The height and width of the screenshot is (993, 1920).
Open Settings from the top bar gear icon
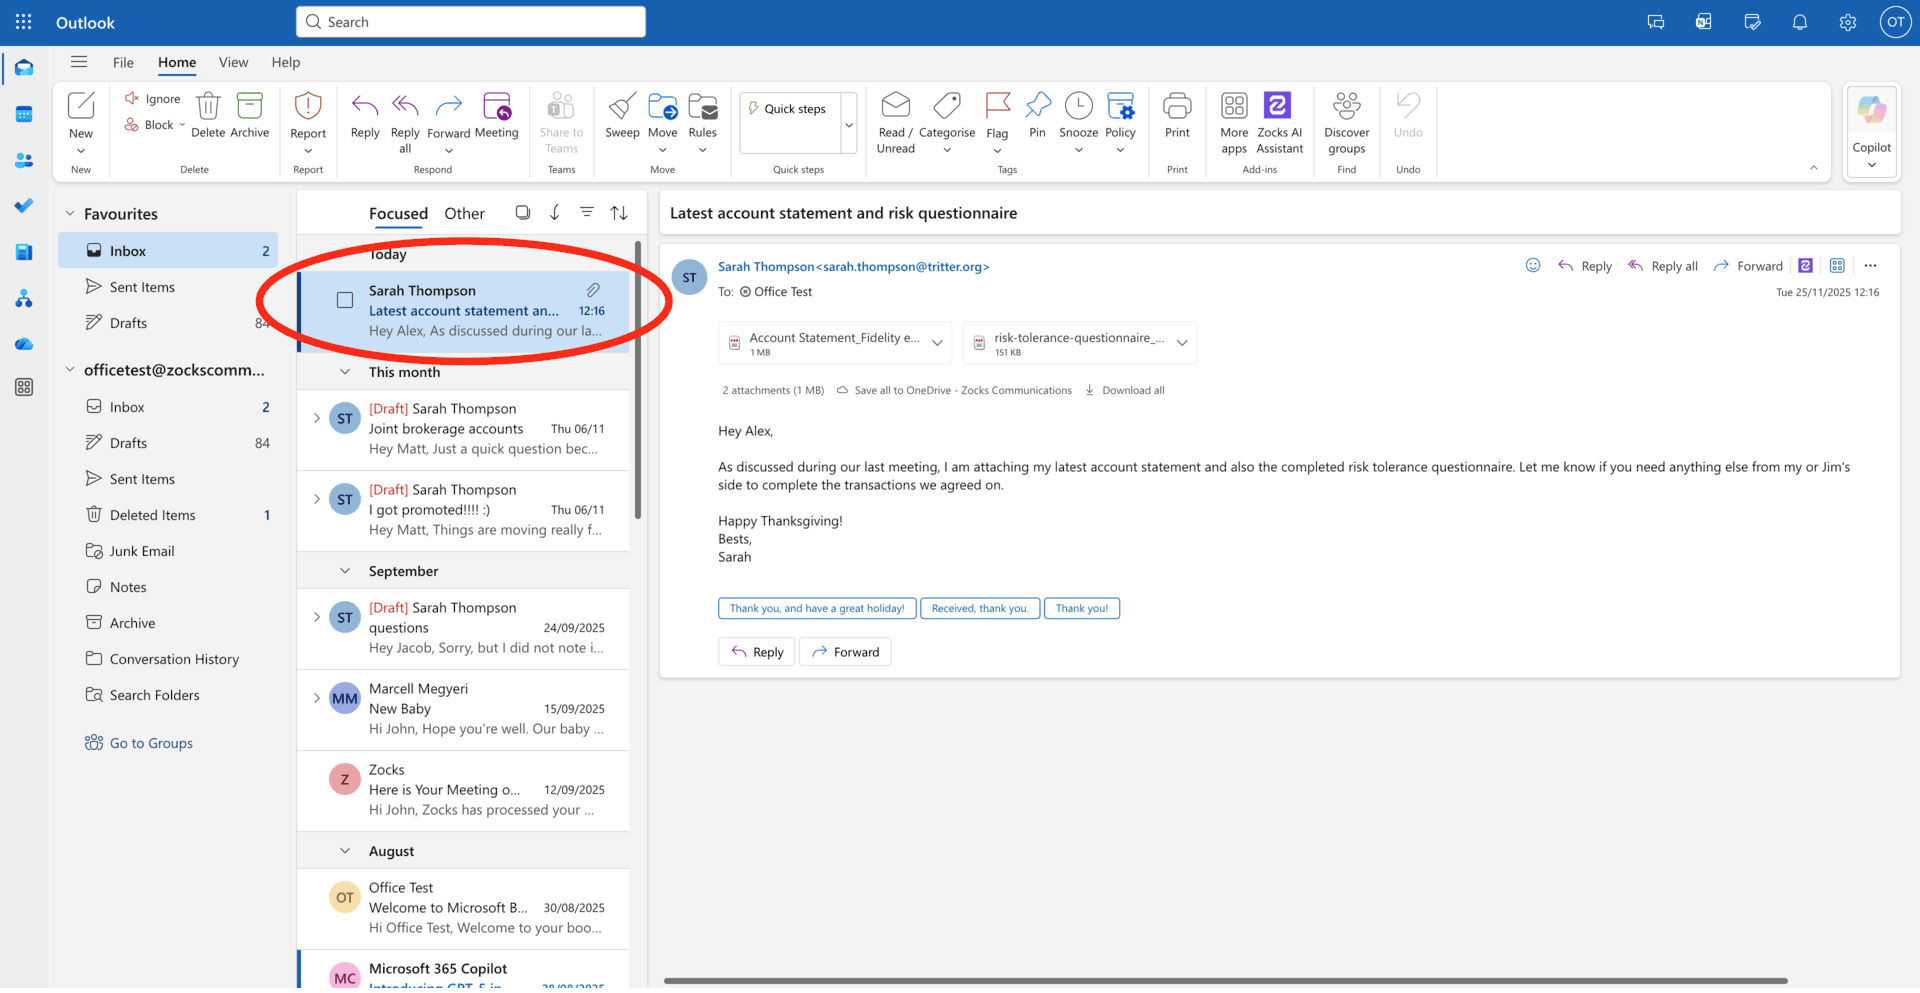[x=1847, y=21]
